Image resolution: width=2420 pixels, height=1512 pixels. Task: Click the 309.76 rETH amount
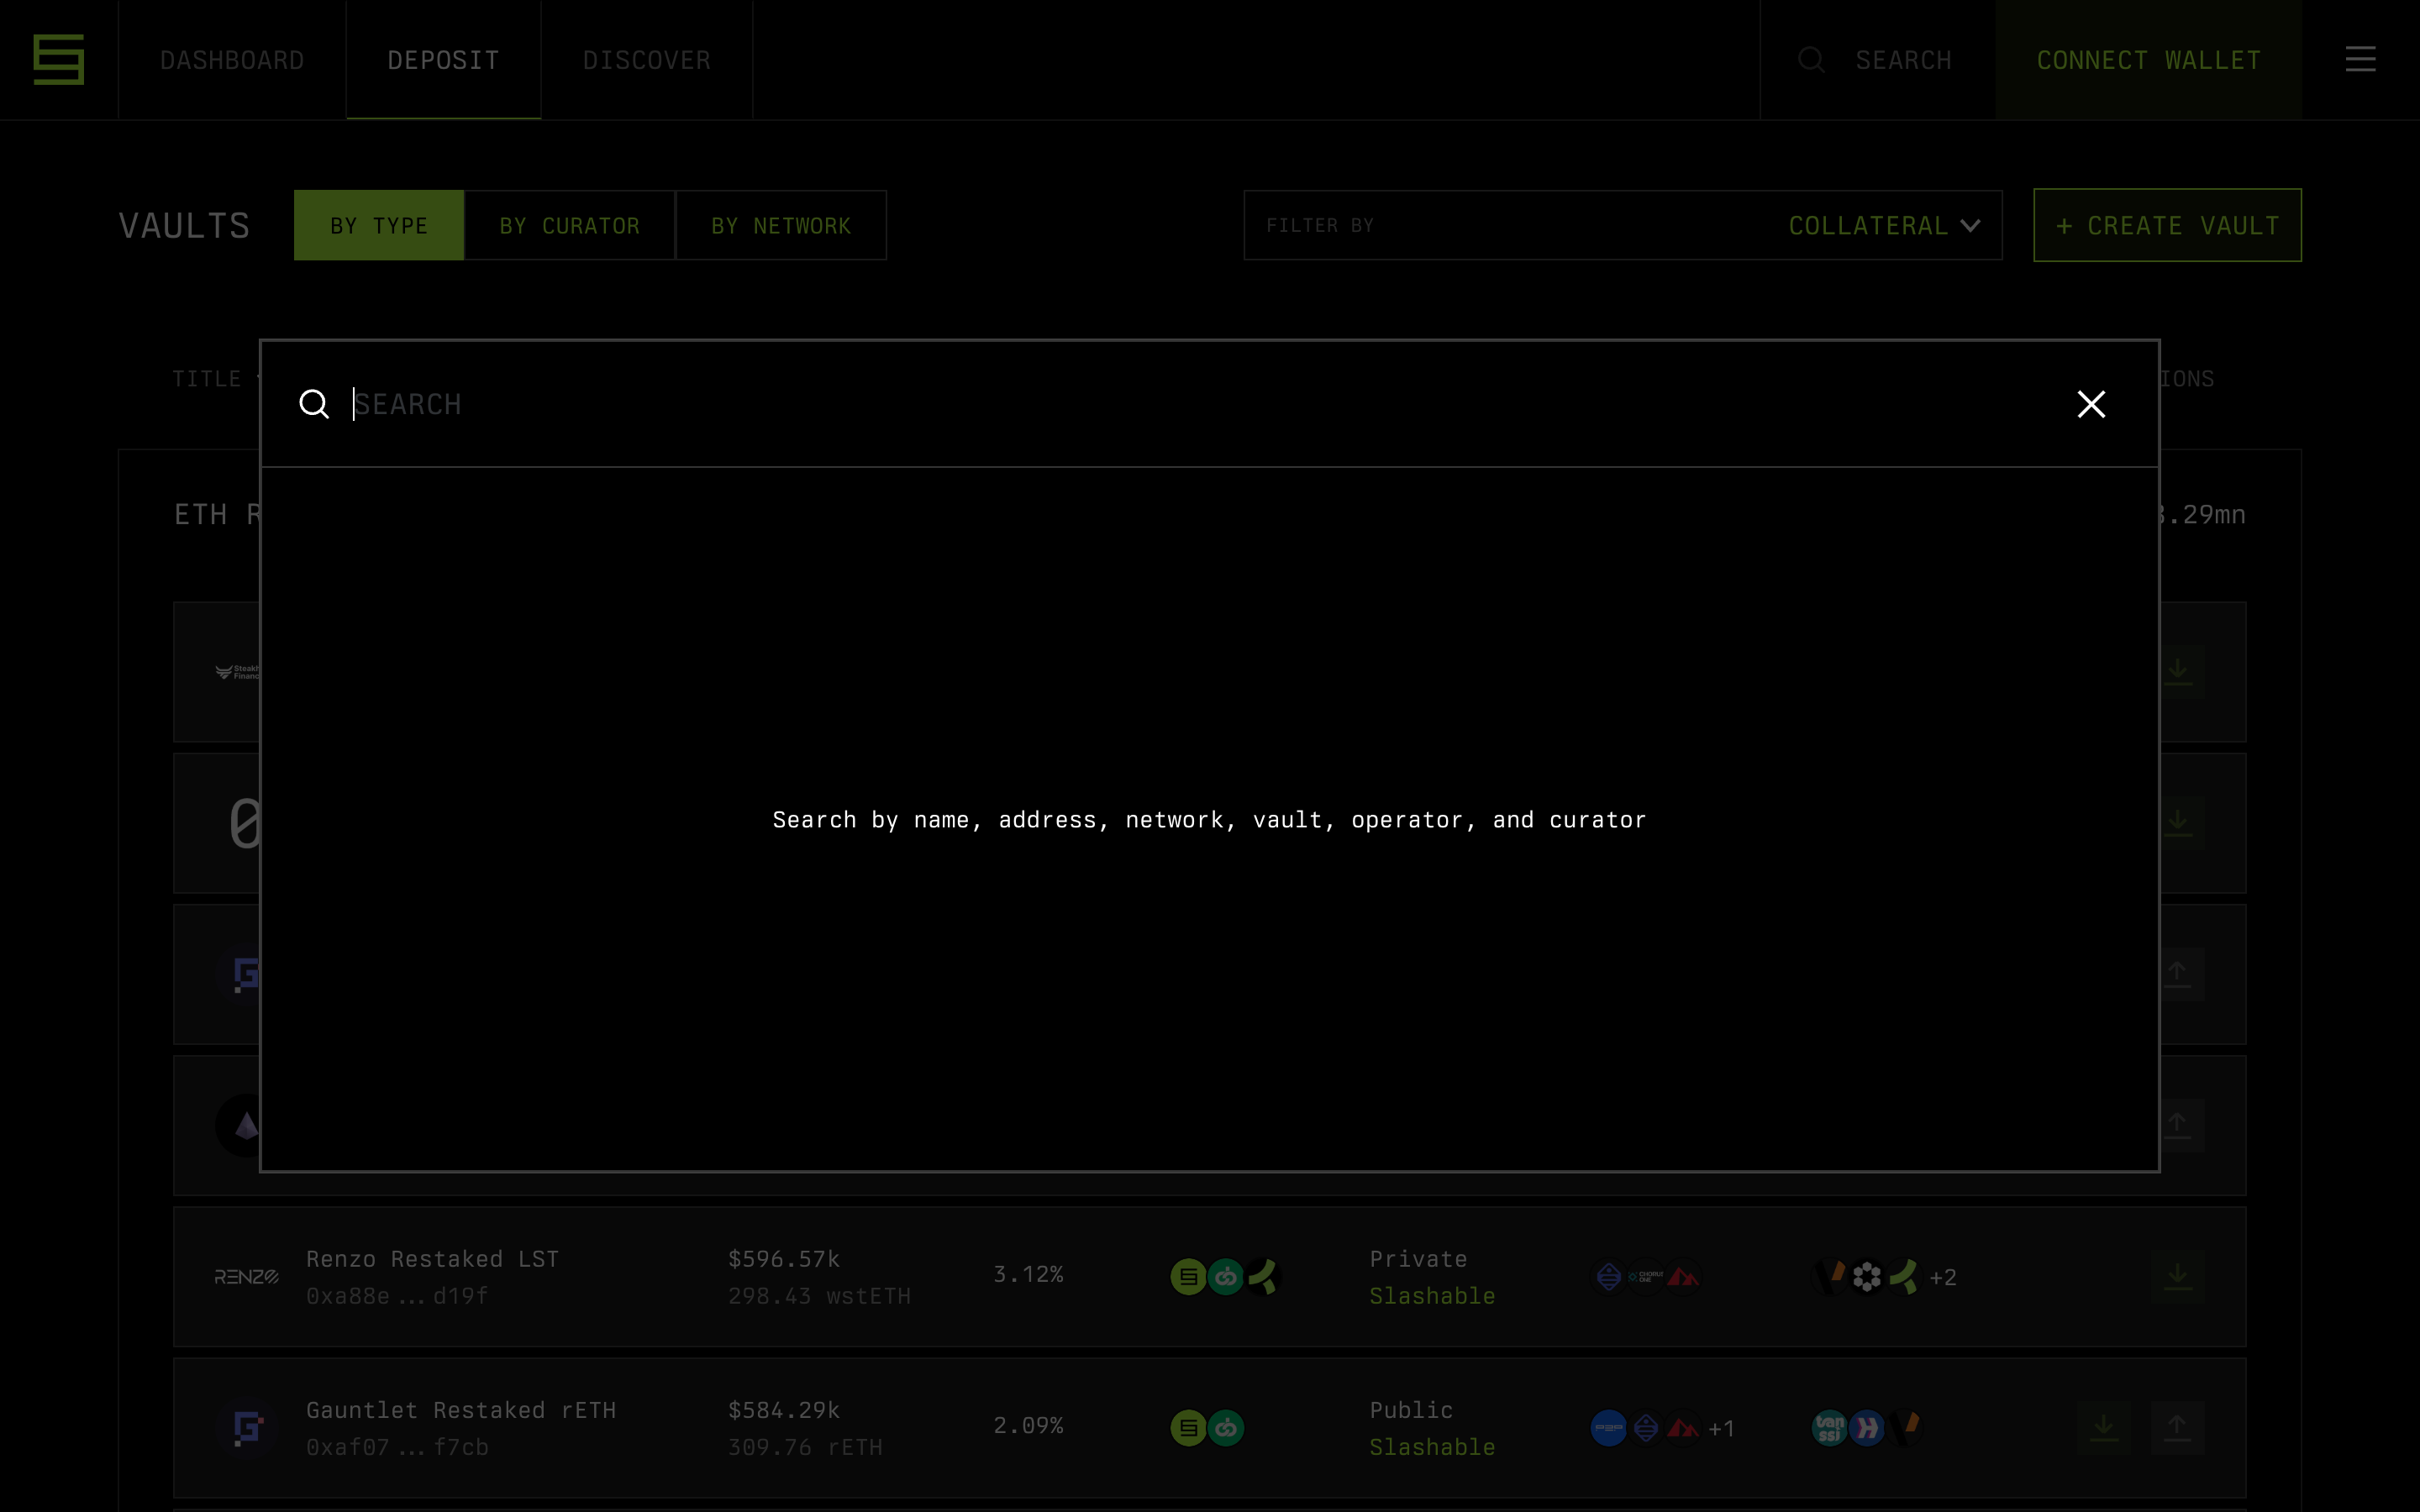click(805, 1447)
